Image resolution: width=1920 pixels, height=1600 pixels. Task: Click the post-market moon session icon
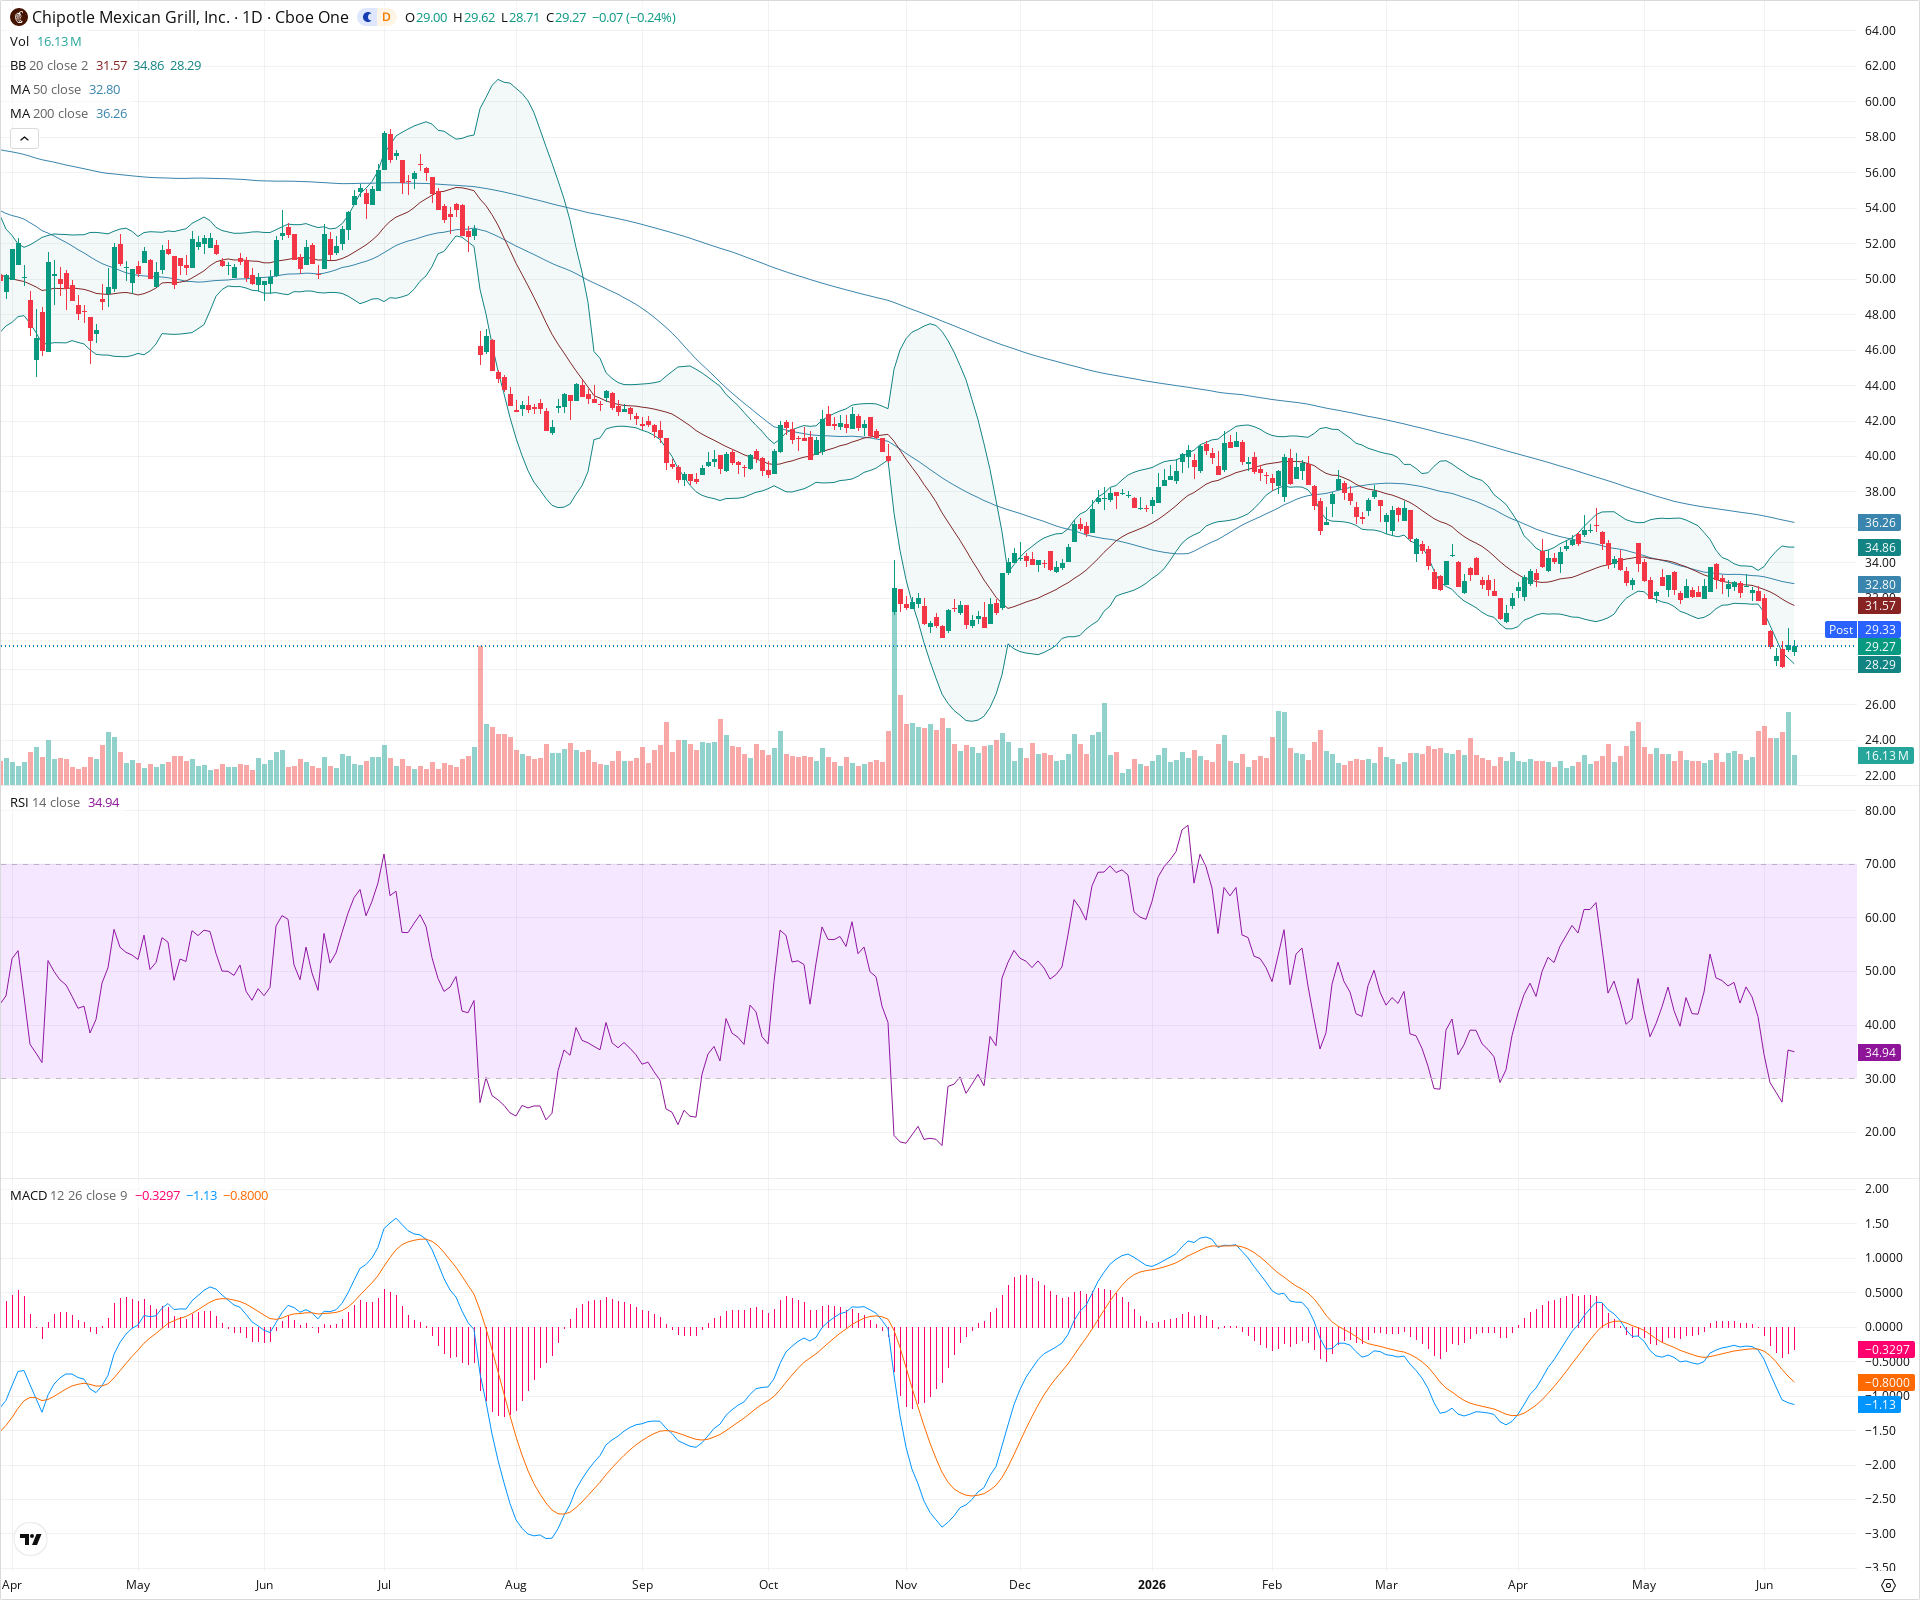tap(368, 17)
